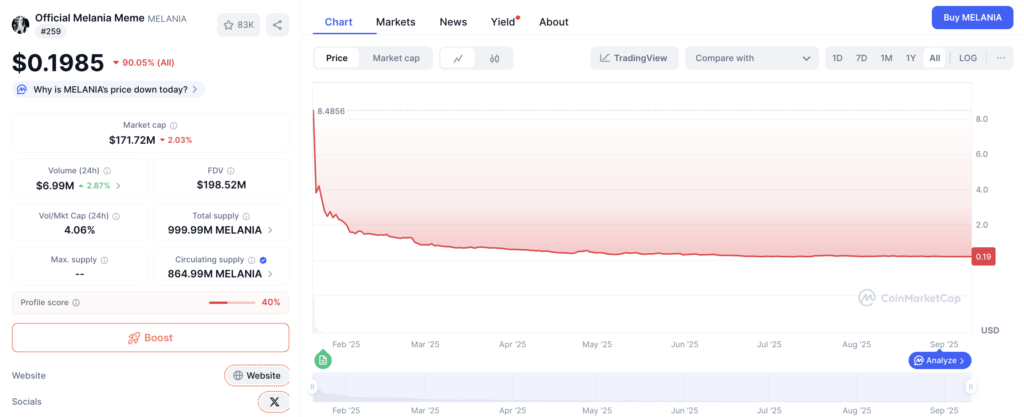The image size is (1024, 417).
Task: Open the Circulating supply info icon
Action: coord(251,260)
